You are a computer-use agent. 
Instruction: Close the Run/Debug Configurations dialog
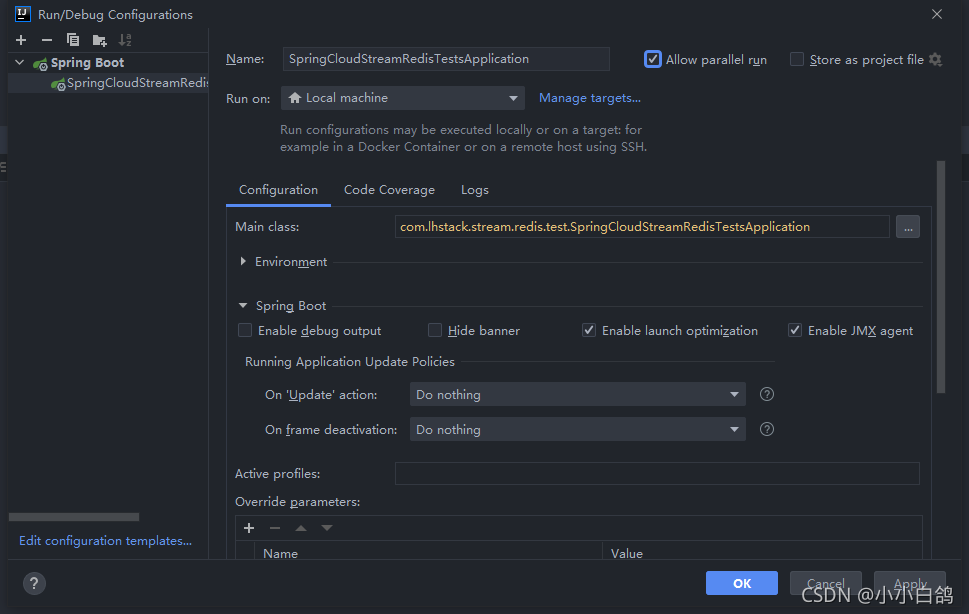click(x=937, y=14)
